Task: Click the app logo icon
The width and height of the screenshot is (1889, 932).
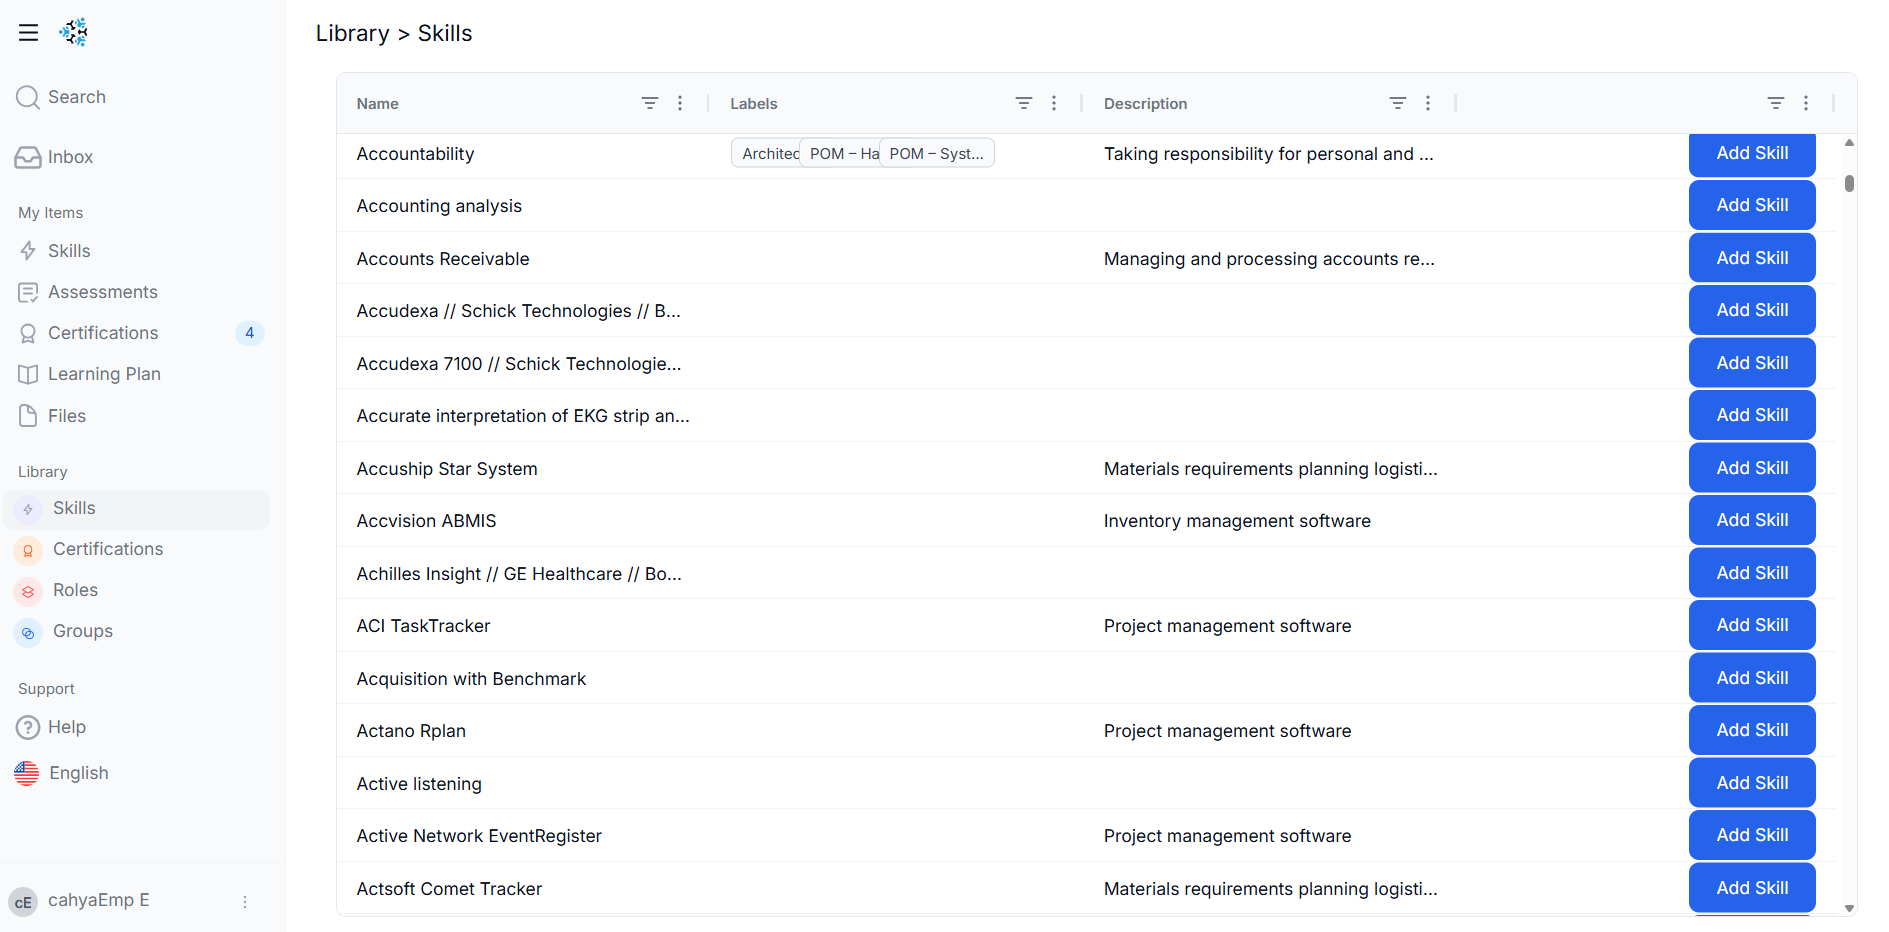Action: click(x=73, y=32)
